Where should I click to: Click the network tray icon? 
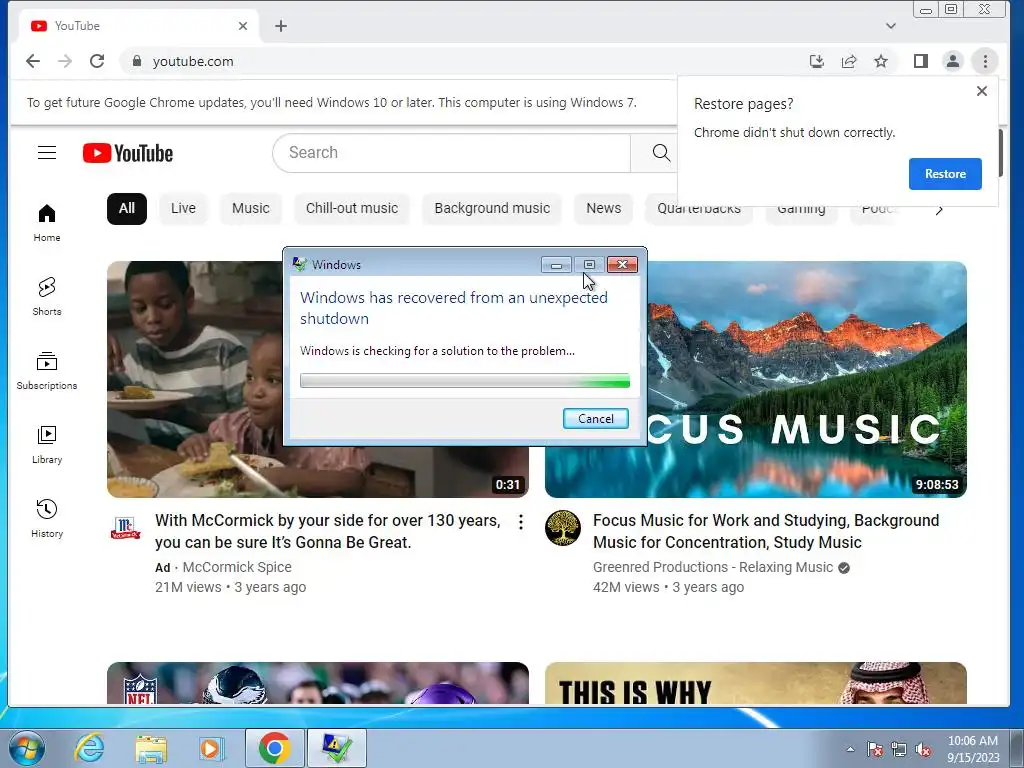(x=899, y=749)
